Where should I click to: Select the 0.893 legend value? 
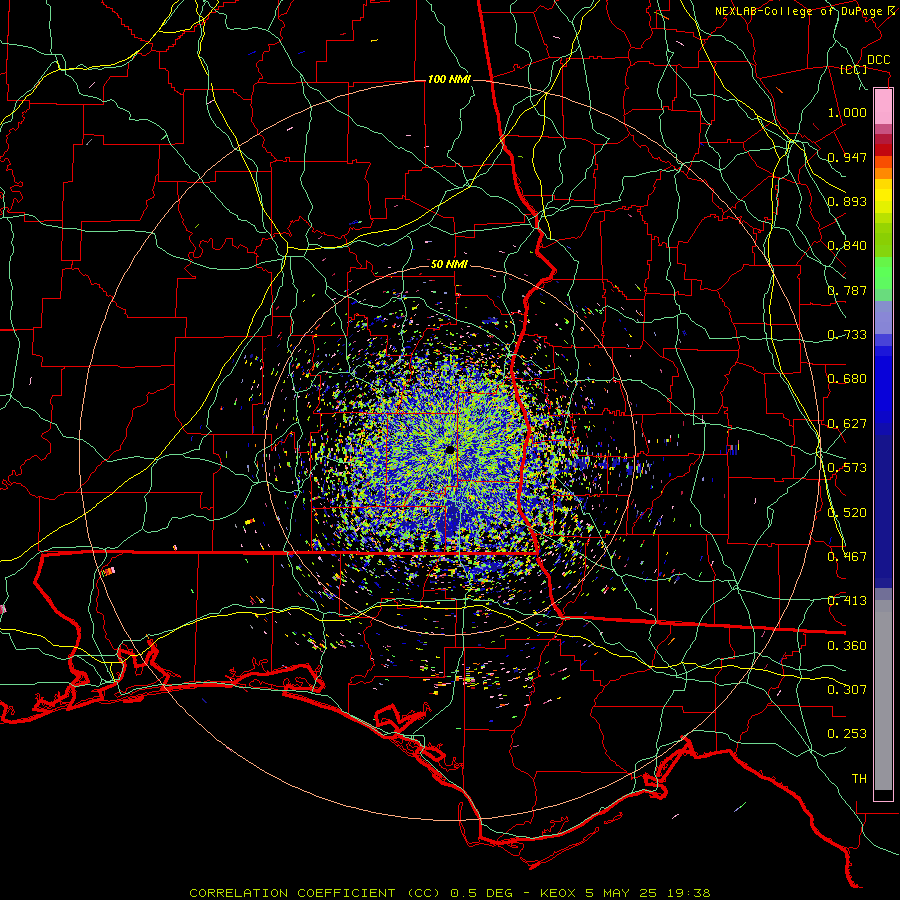pyautogui.click(x=847, y=201)
